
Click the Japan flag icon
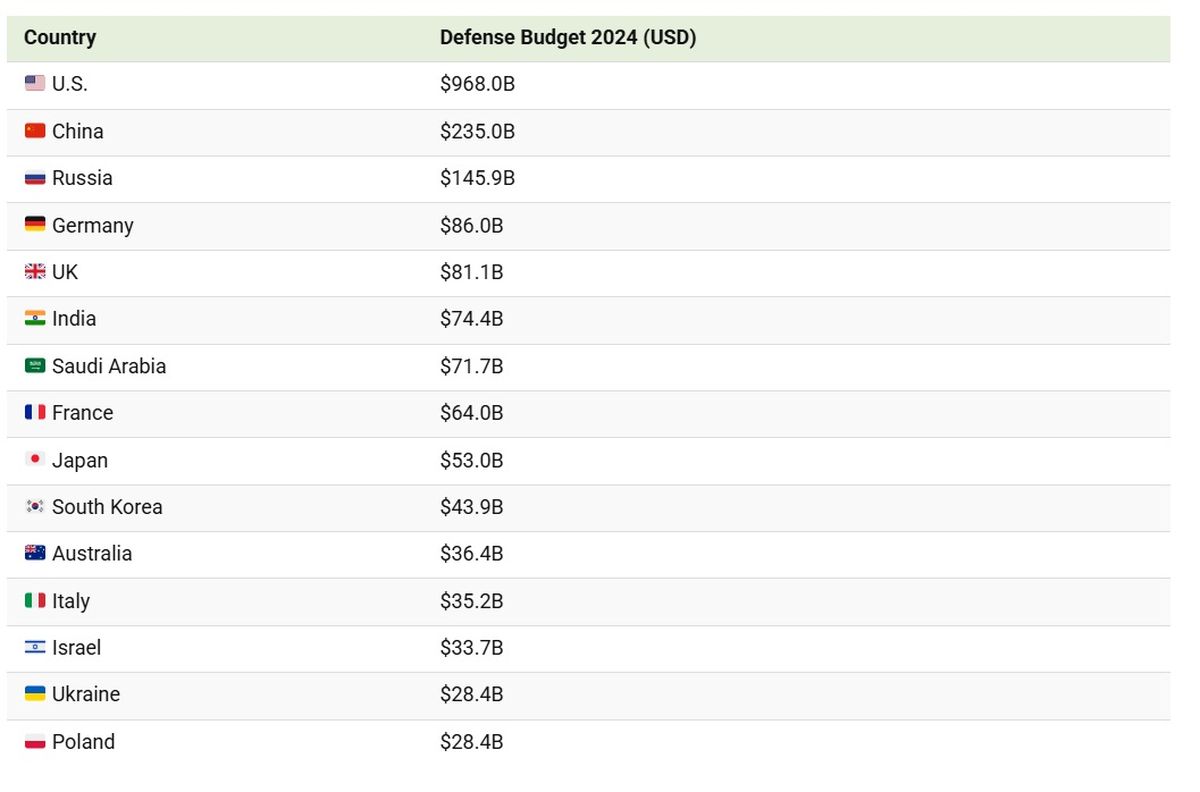point(35,460)
